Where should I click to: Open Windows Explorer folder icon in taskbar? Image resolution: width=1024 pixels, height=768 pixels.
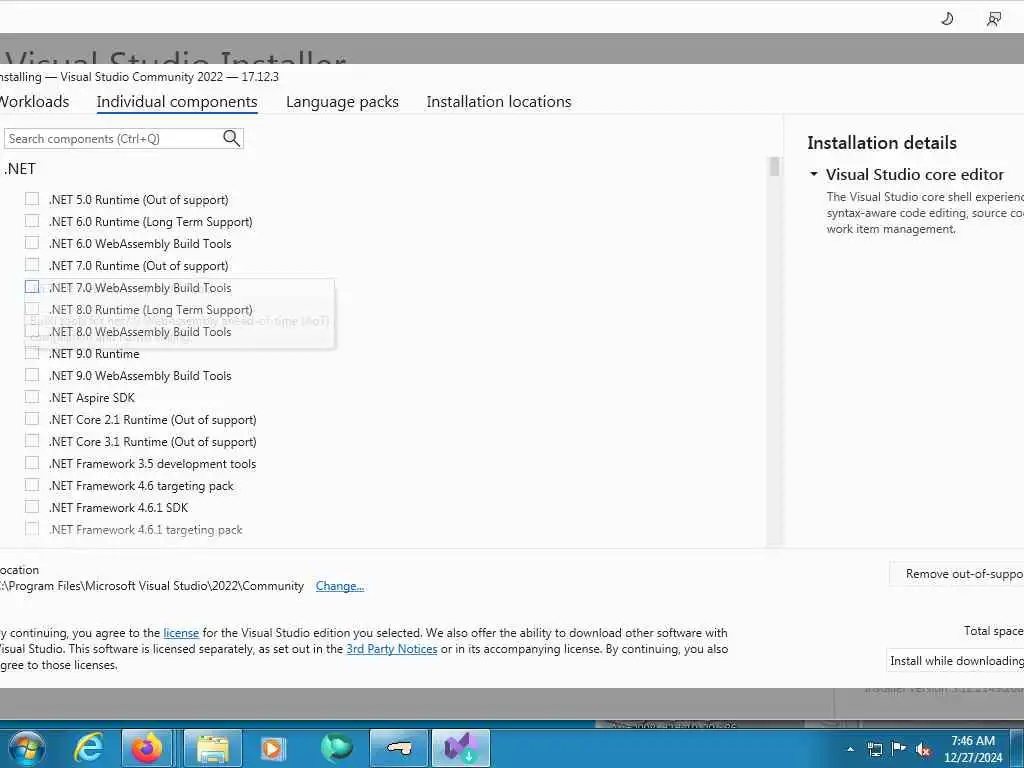[x=212, y=748]
